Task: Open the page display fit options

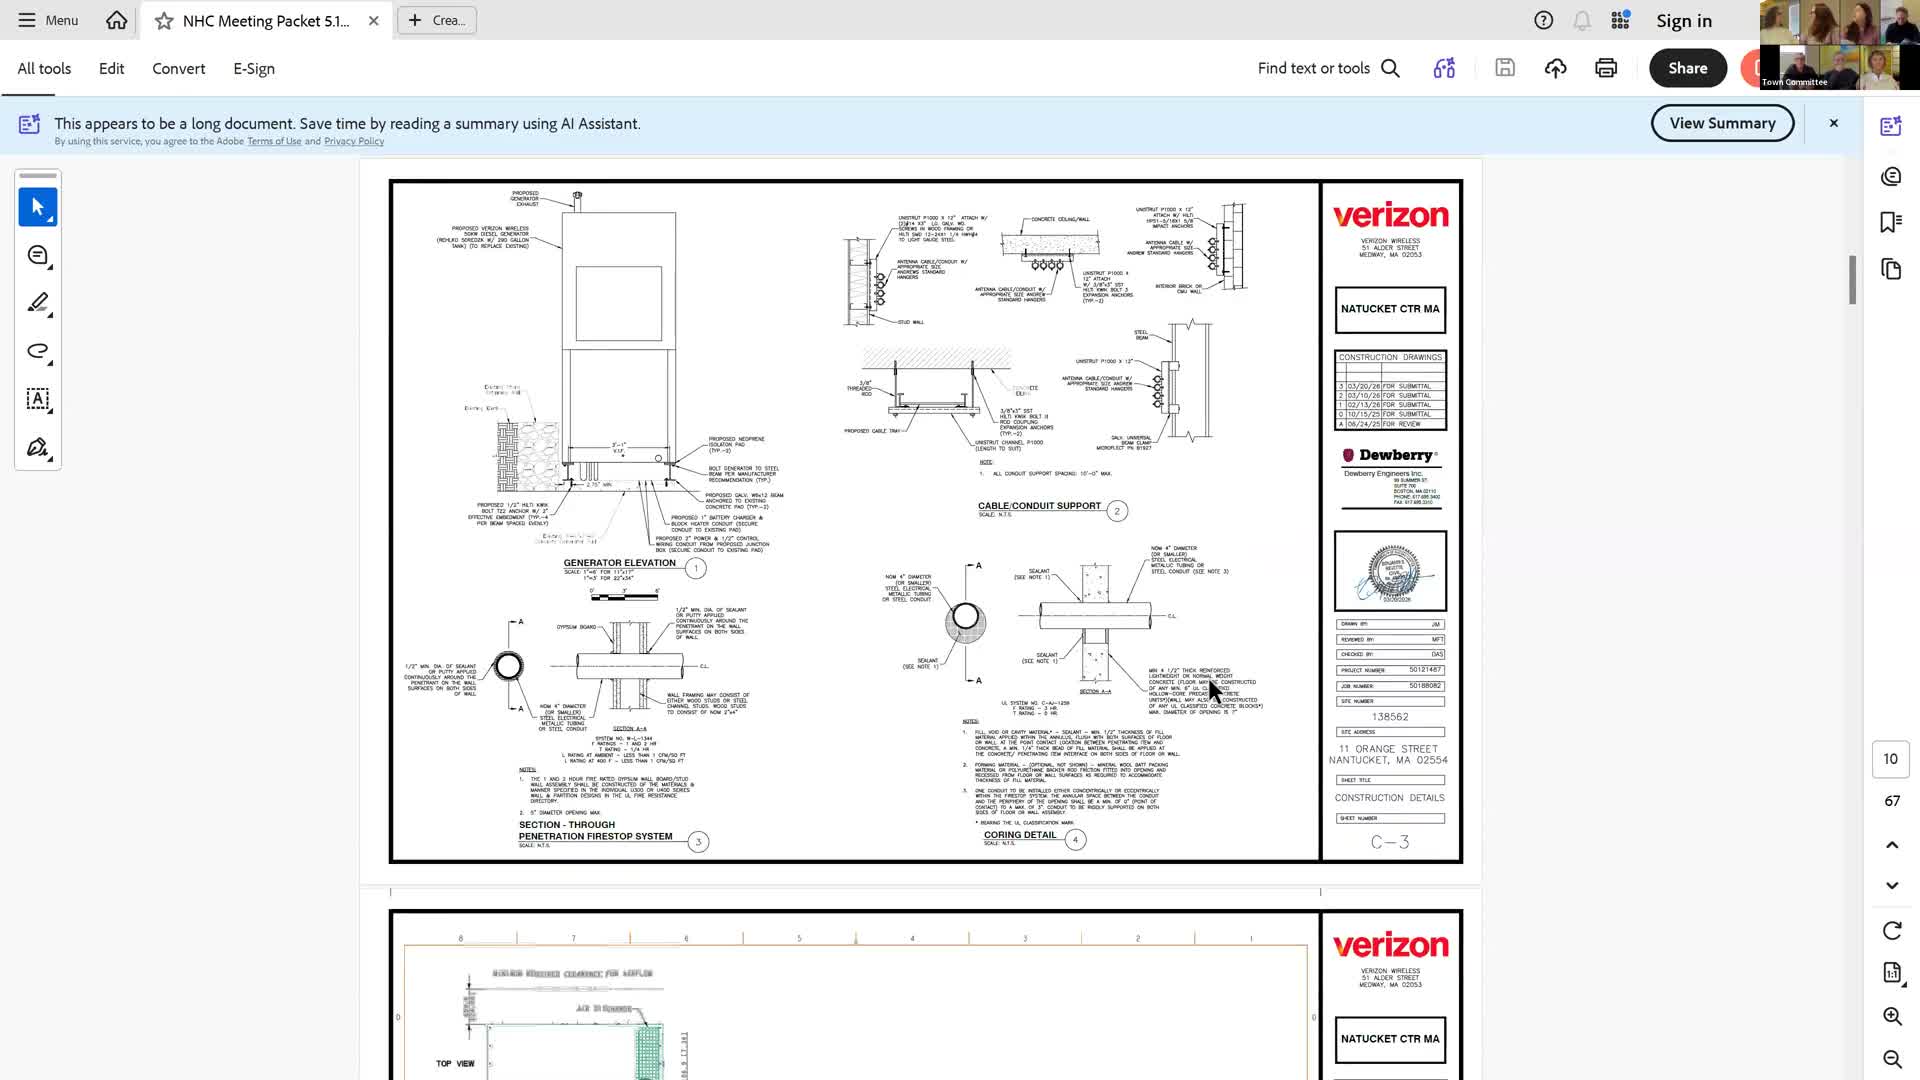Action: (1892, 973)
